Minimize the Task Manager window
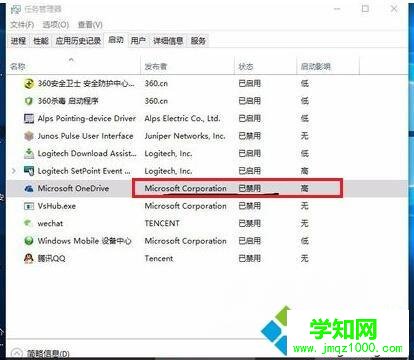 click(337, 9)
